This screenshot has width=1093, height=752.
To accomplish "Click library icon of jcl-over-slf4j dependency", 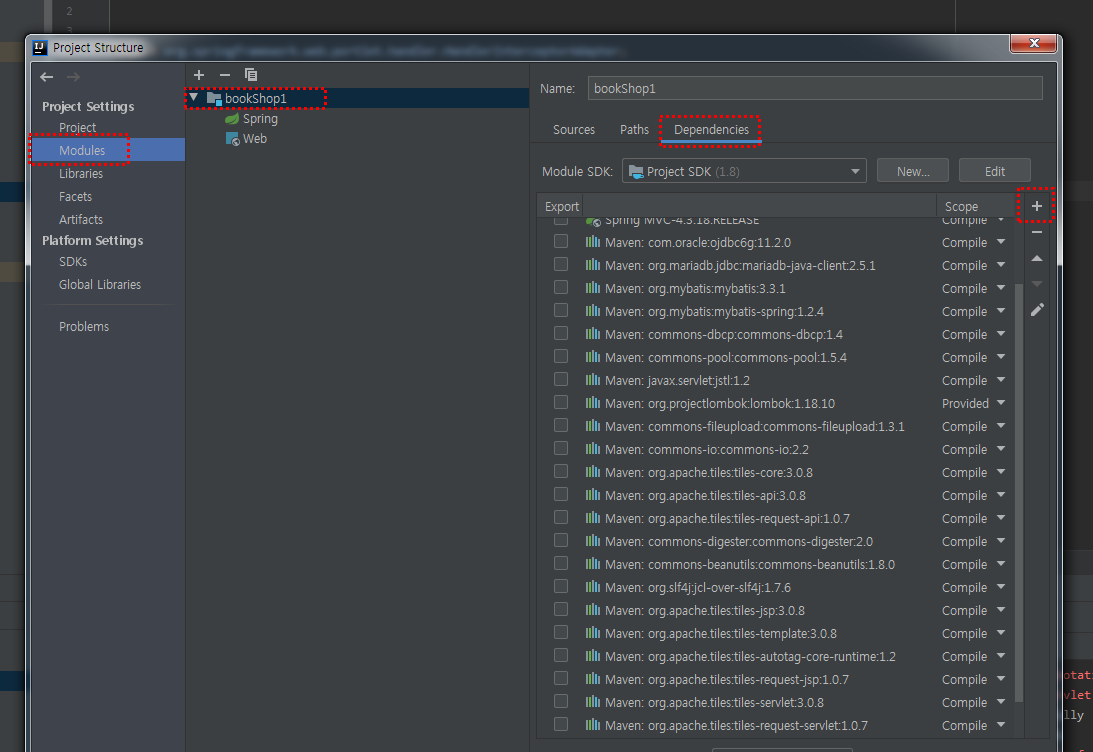I will pyautogui.click(x=593, y=587).
